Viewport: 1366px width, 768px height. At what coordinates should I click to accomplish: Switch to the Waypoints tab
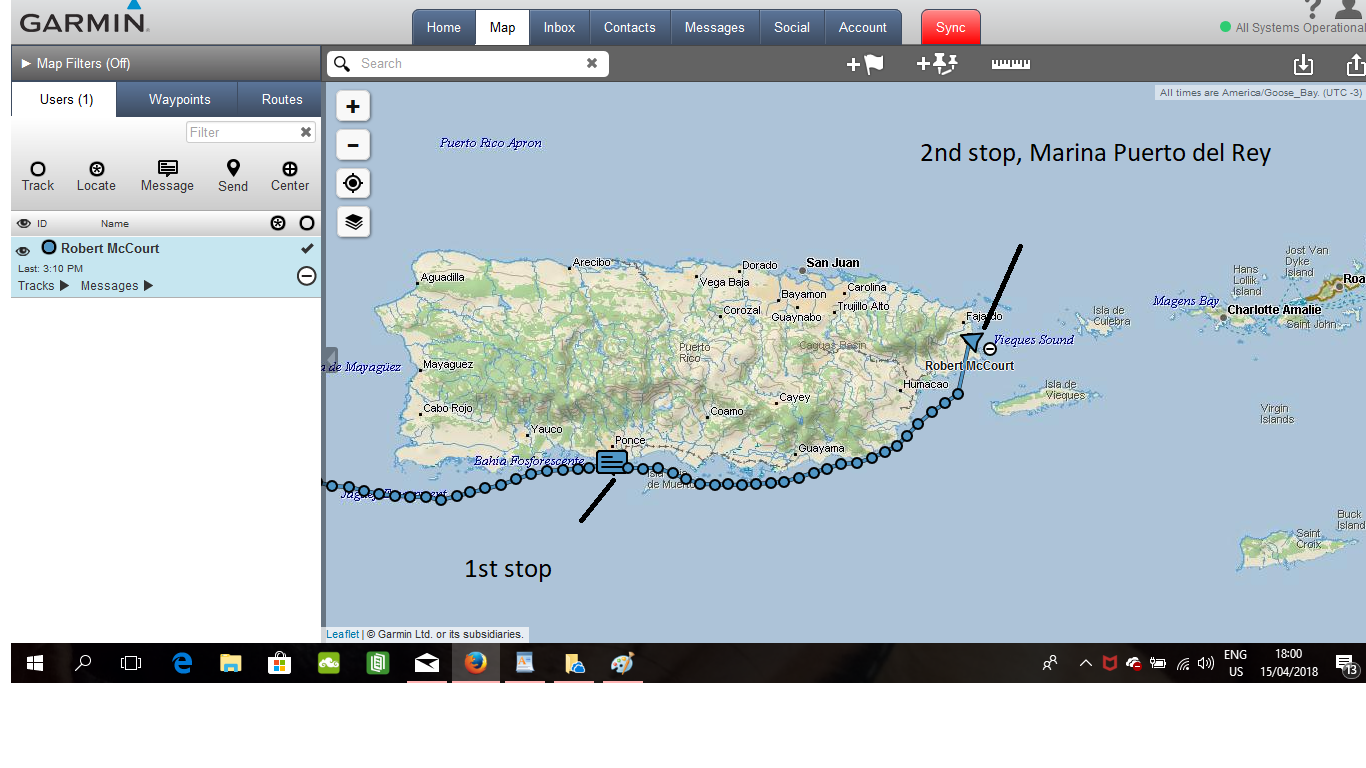pos(179,100)
